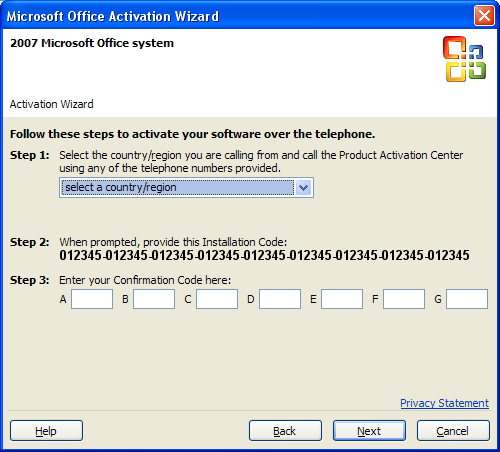This screenshot has height=452, width=500.
Task: Select the 'select a country/region' combo box
Action: click(186, 188)
